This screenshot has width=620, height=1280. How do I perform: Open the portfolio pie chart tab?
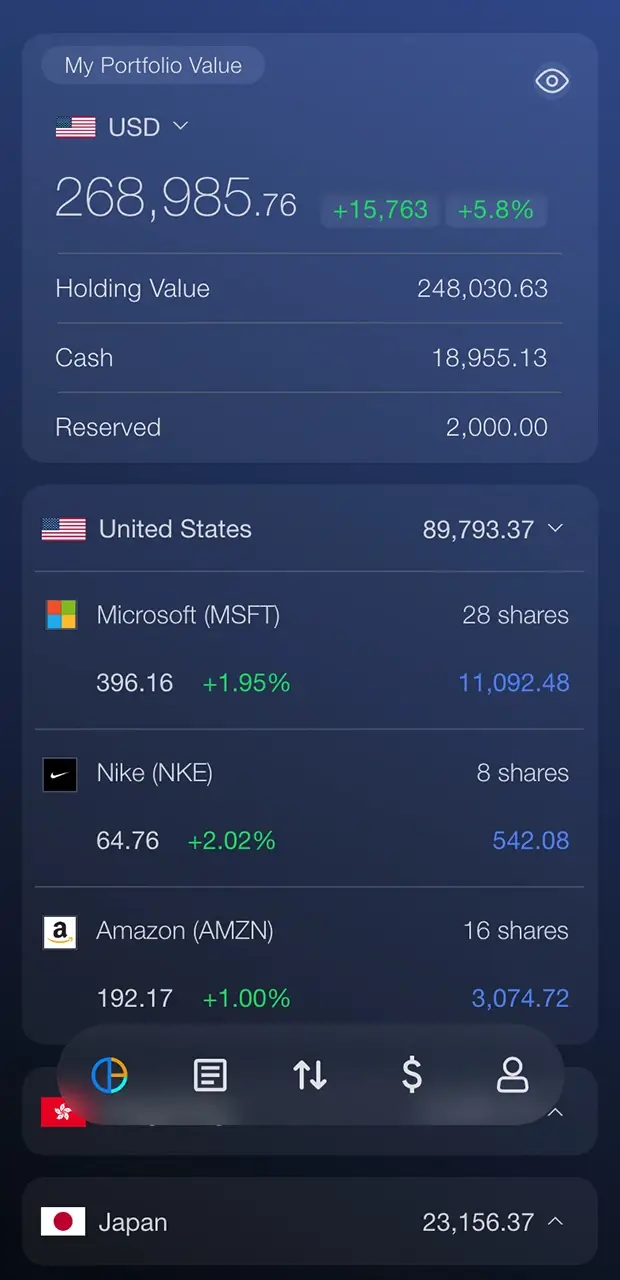(110, 1075)
